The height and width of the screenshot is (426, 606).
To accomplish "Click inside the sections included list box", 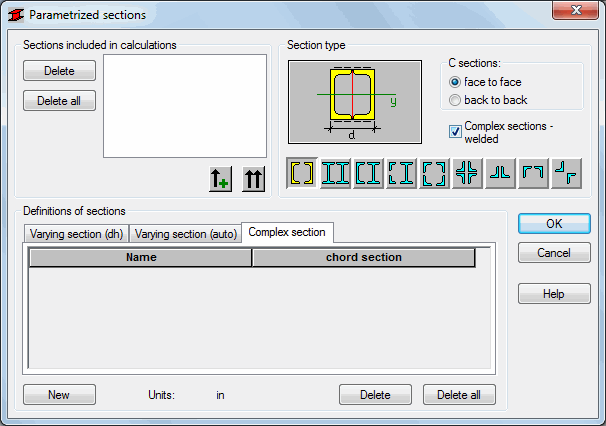I will pyautogui.click(x=185, y=105).
